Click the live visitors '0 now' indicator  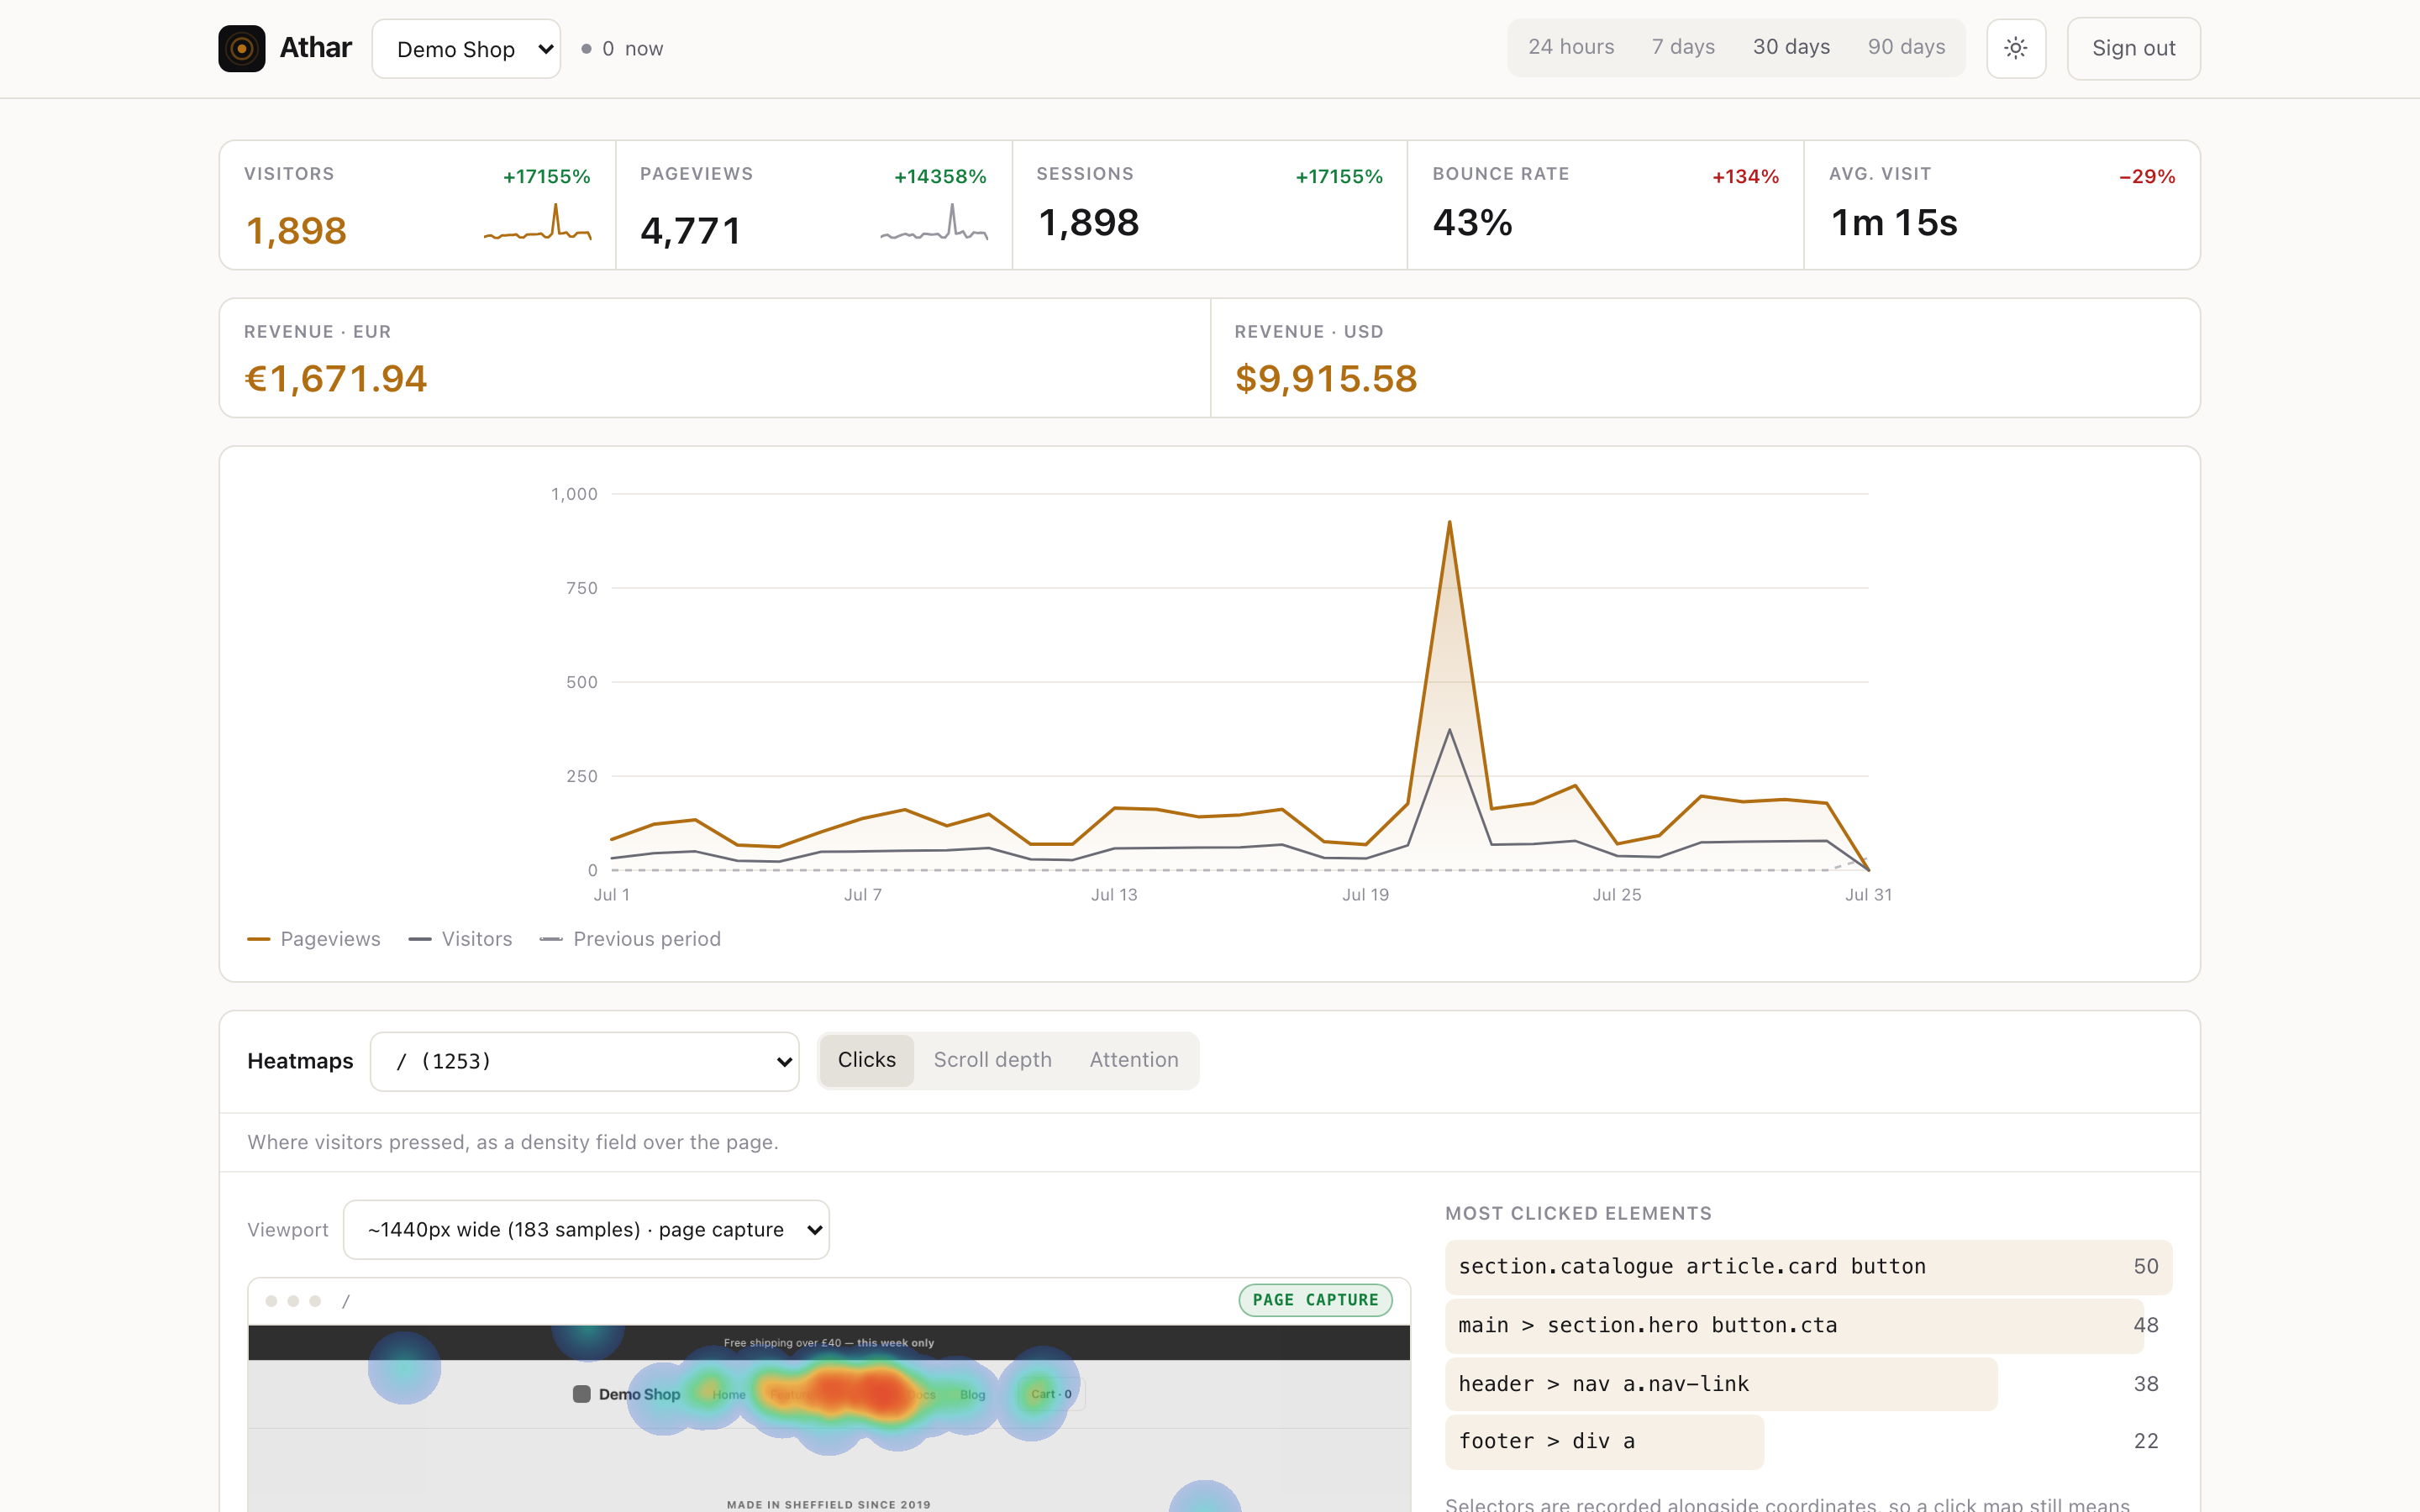tap(622, 49)
